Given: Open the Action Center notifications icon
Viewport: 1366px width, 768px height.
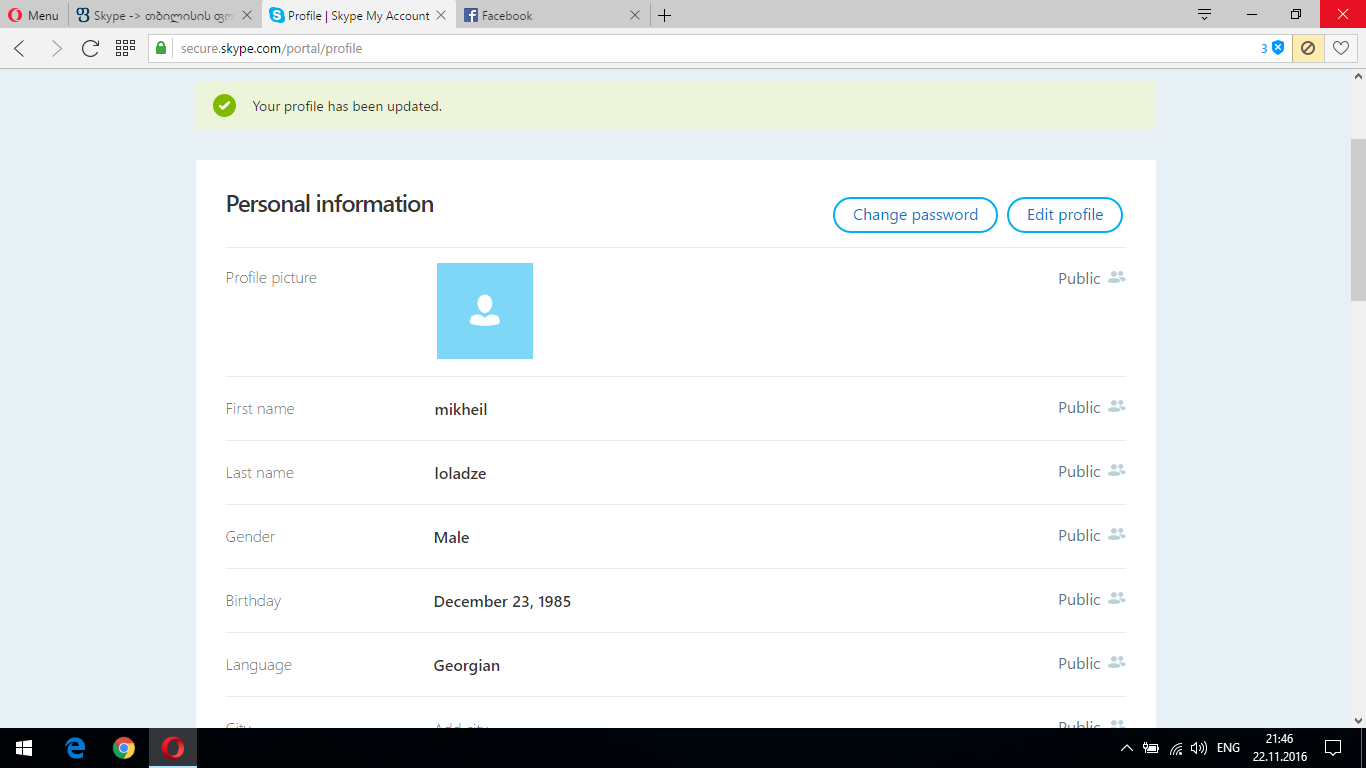Looking at the screenshot, I should [1333, 748].
